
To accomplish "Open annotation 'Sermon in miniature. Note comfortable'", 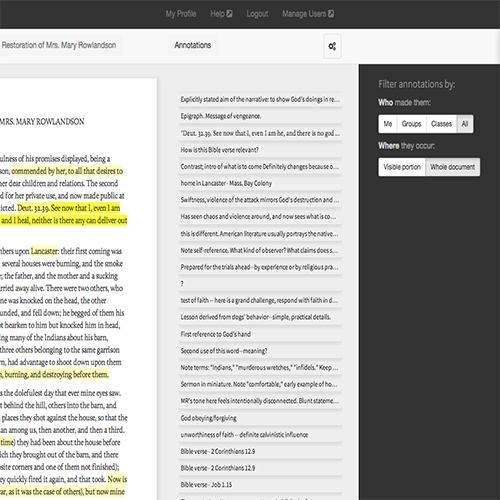I will 260,384.
